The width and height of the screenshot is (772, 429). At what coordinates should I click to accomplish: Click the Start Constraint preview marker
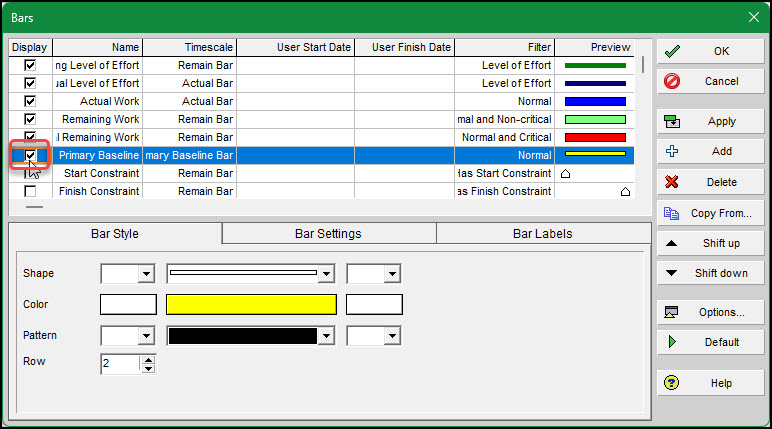click(566, 173)
